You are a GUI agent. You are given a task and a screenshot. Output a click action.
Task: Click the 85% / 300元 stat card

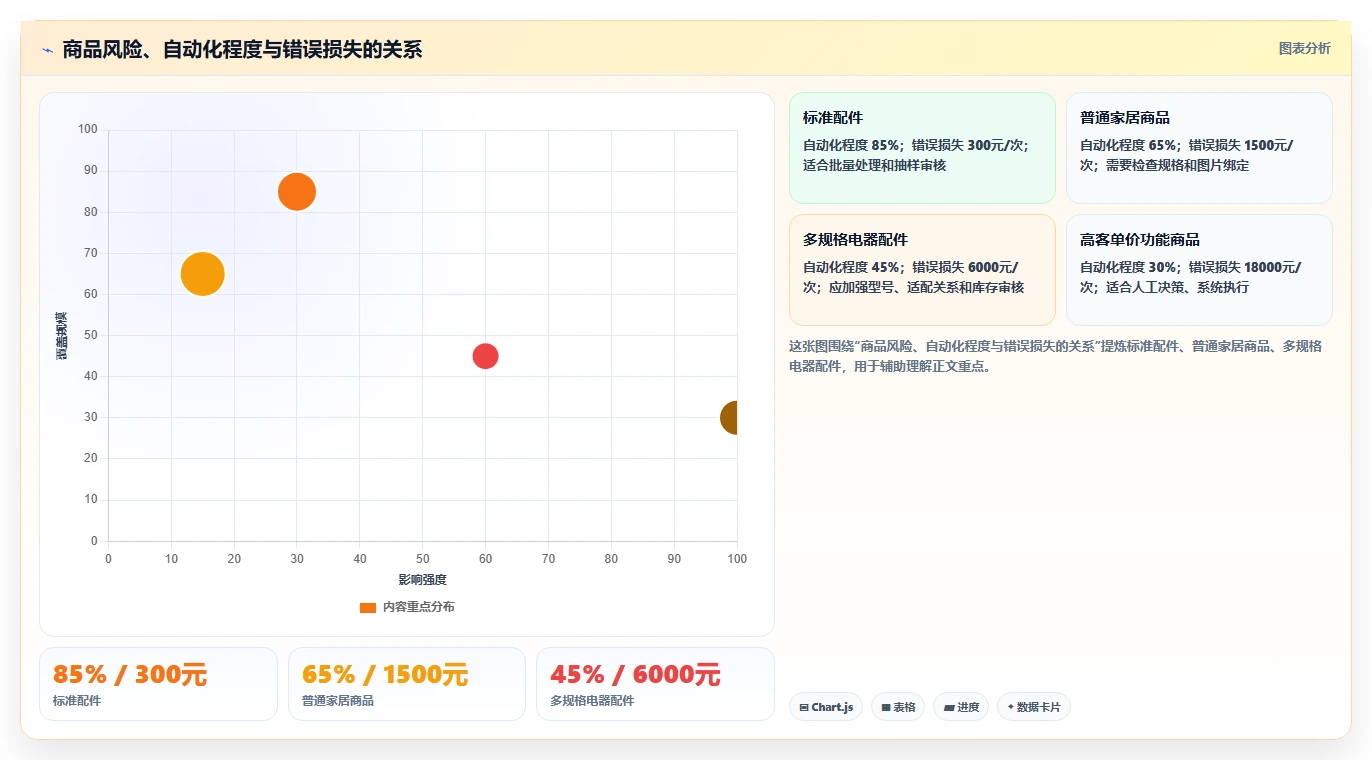click(158, 684)
